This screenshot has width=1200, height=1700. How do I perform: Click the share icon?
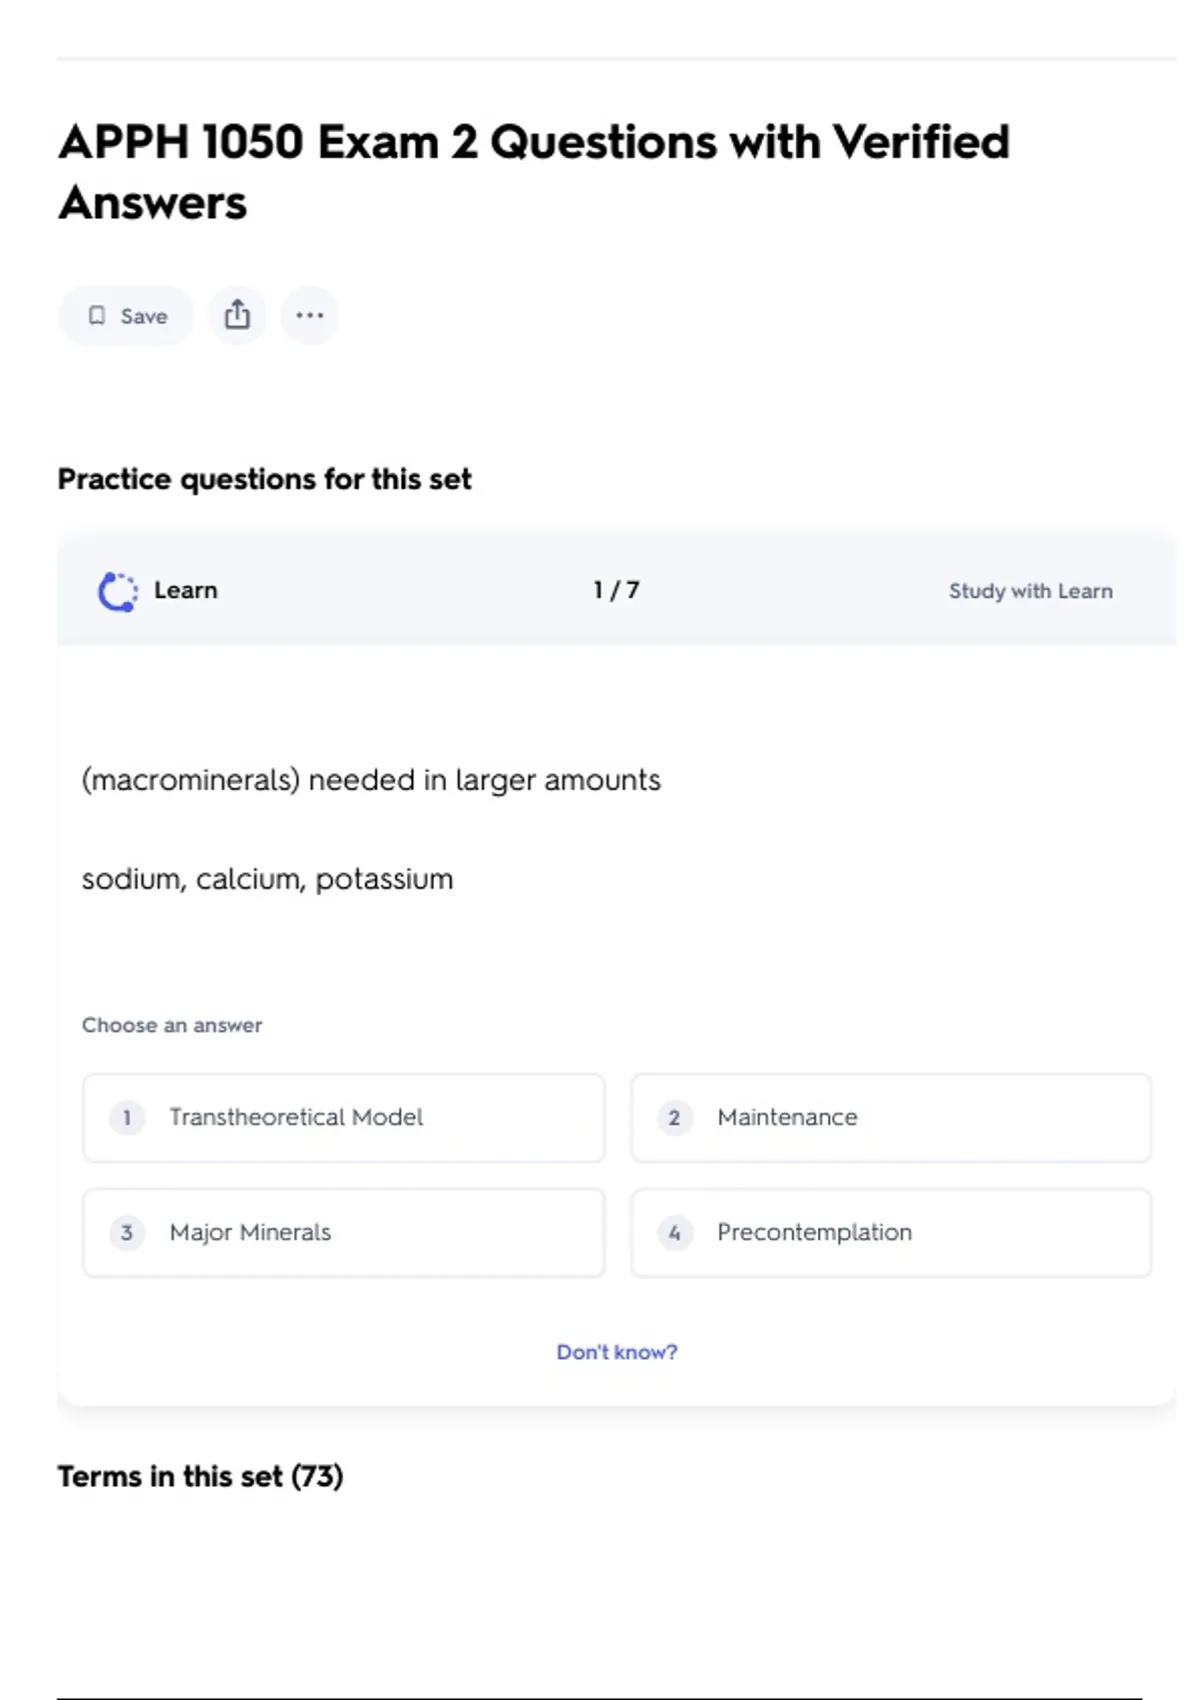coord(237,315)
